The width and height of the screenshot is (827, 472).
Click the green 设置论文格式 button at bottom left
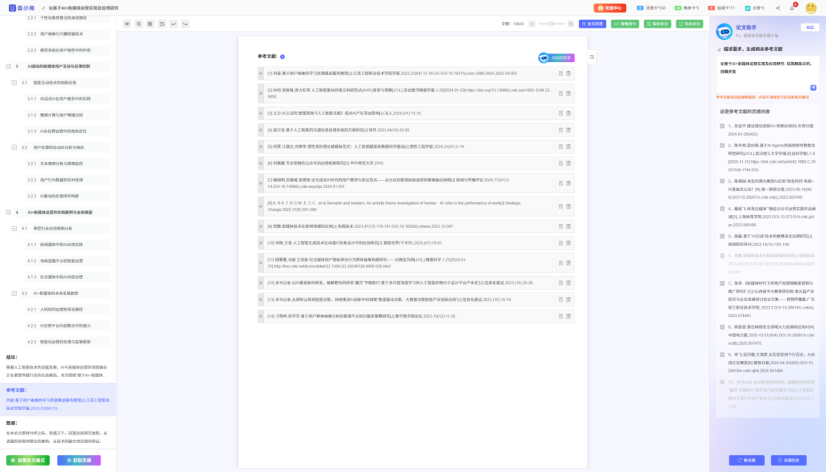point(28,460)
